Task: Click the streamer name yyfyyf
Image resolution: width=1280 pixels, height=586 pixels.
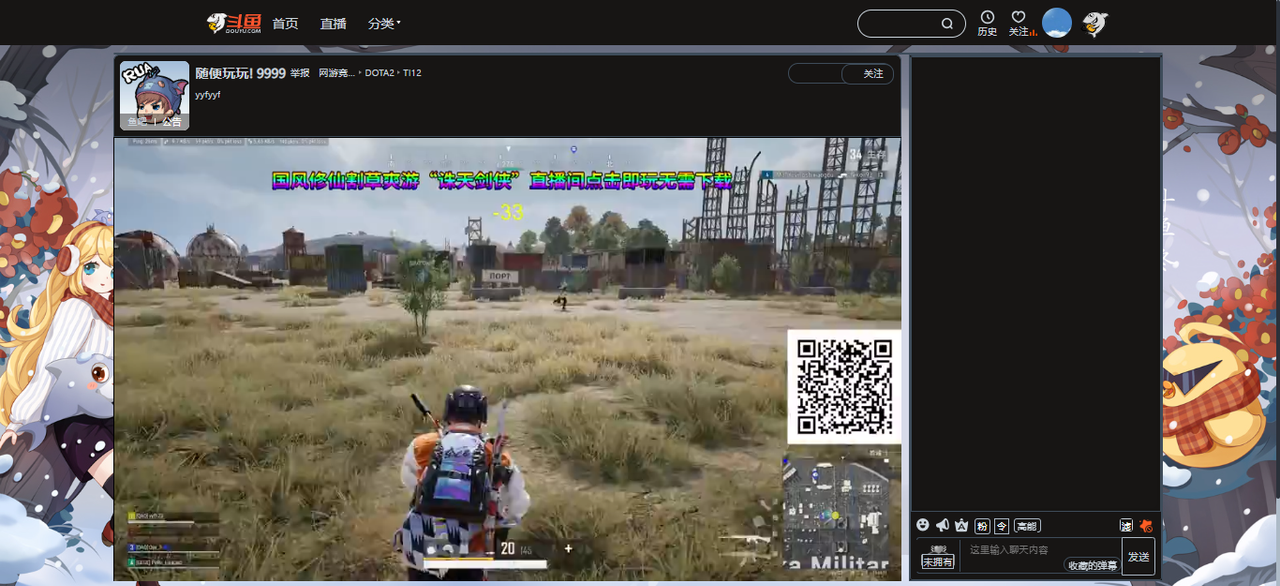Action: [x=207, y=95]
